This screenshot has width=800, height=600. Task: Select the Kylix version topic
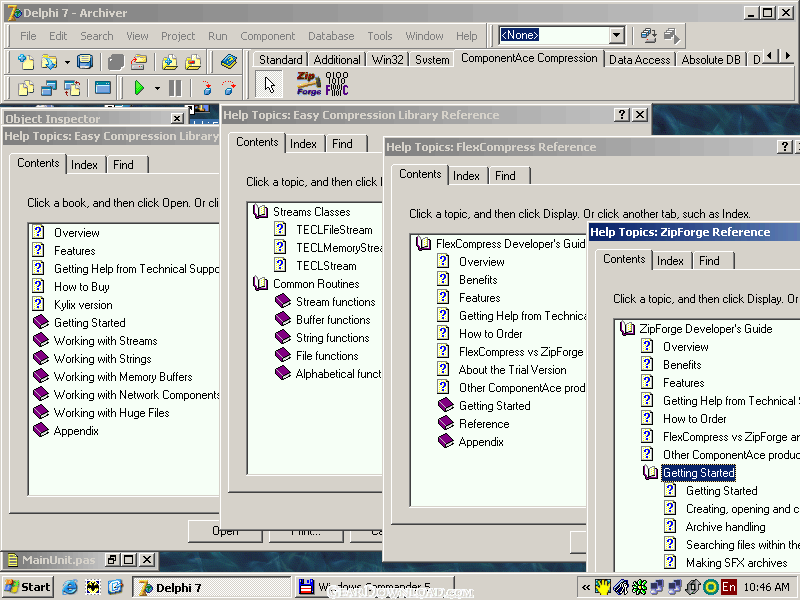coord(83,305)
